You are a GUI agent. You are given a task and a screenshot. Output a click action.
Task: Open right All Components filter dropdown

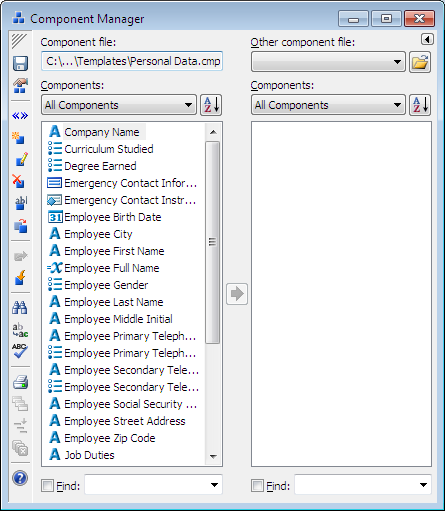328,105
